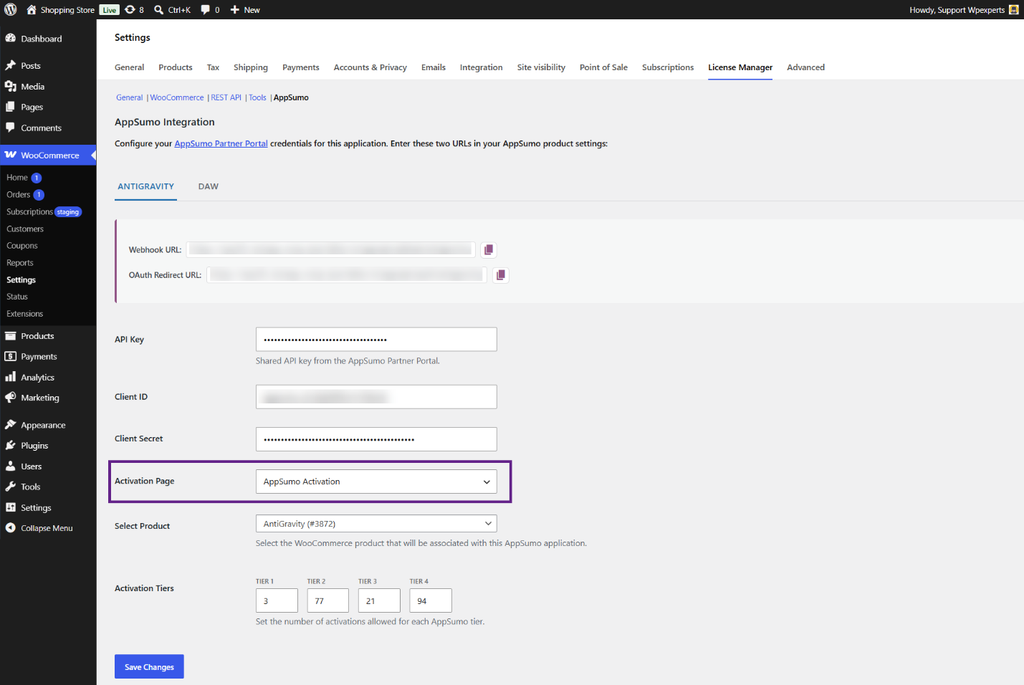Select the License Manager tab
The image size is (1024, 685).
[x=740, y=67]
